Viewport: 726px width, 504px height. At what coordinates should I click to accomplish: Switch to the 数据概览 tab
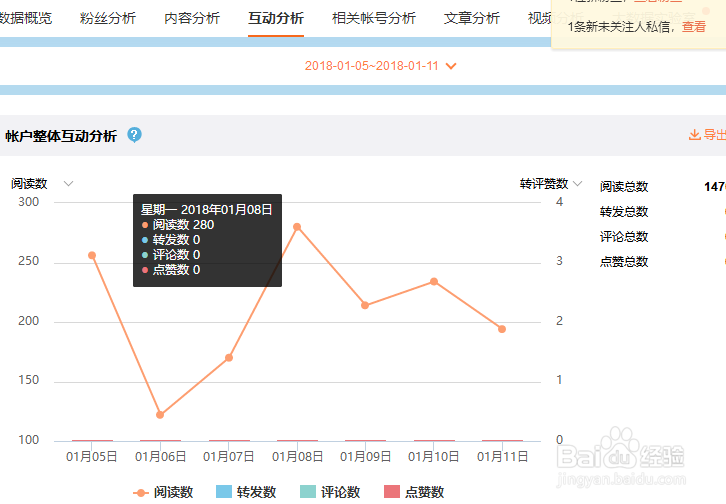click(x=26, y=18)
